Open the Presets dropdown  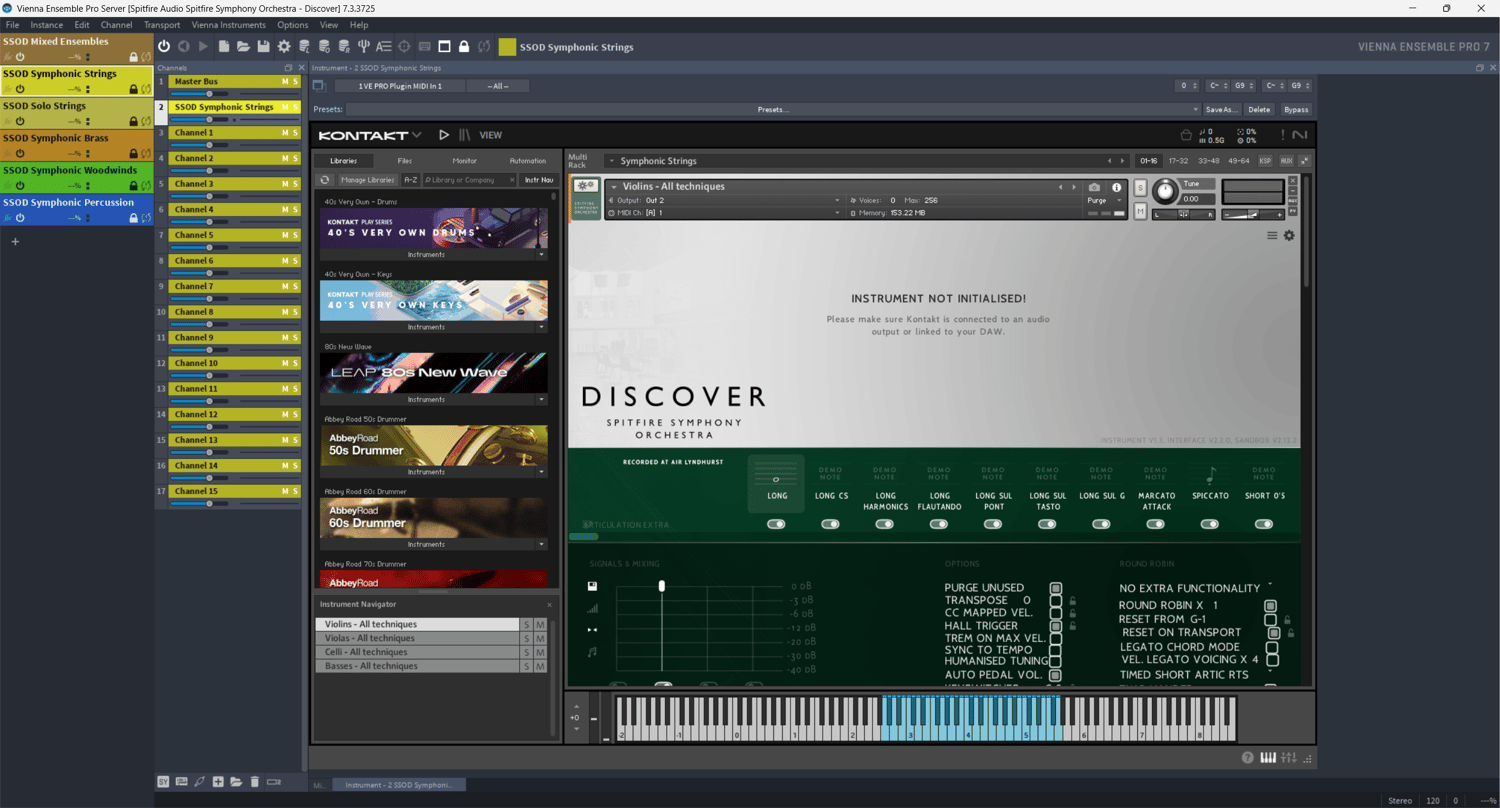[773, 110]
